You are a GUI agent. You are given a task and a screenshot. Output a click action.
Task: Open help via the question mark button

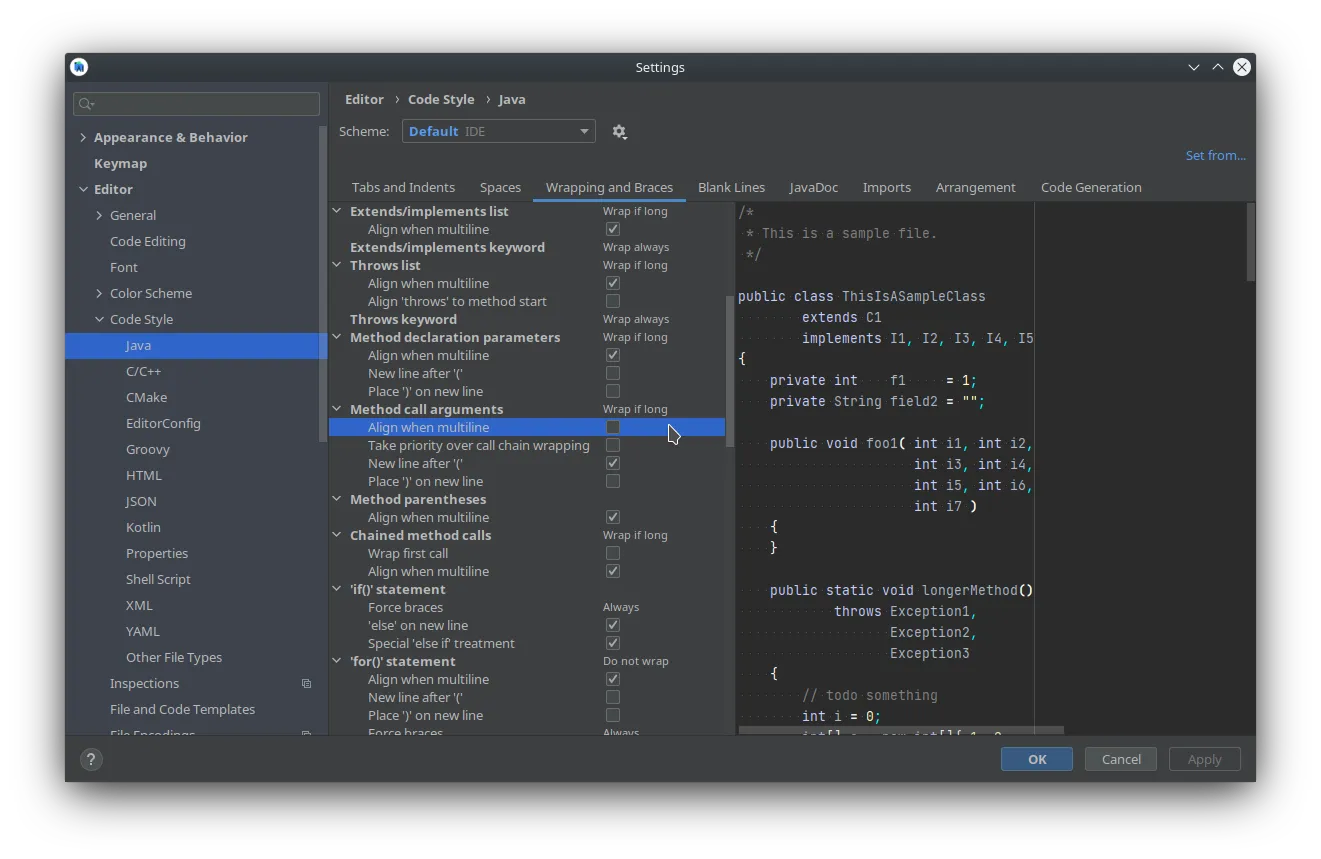(91, 759)
